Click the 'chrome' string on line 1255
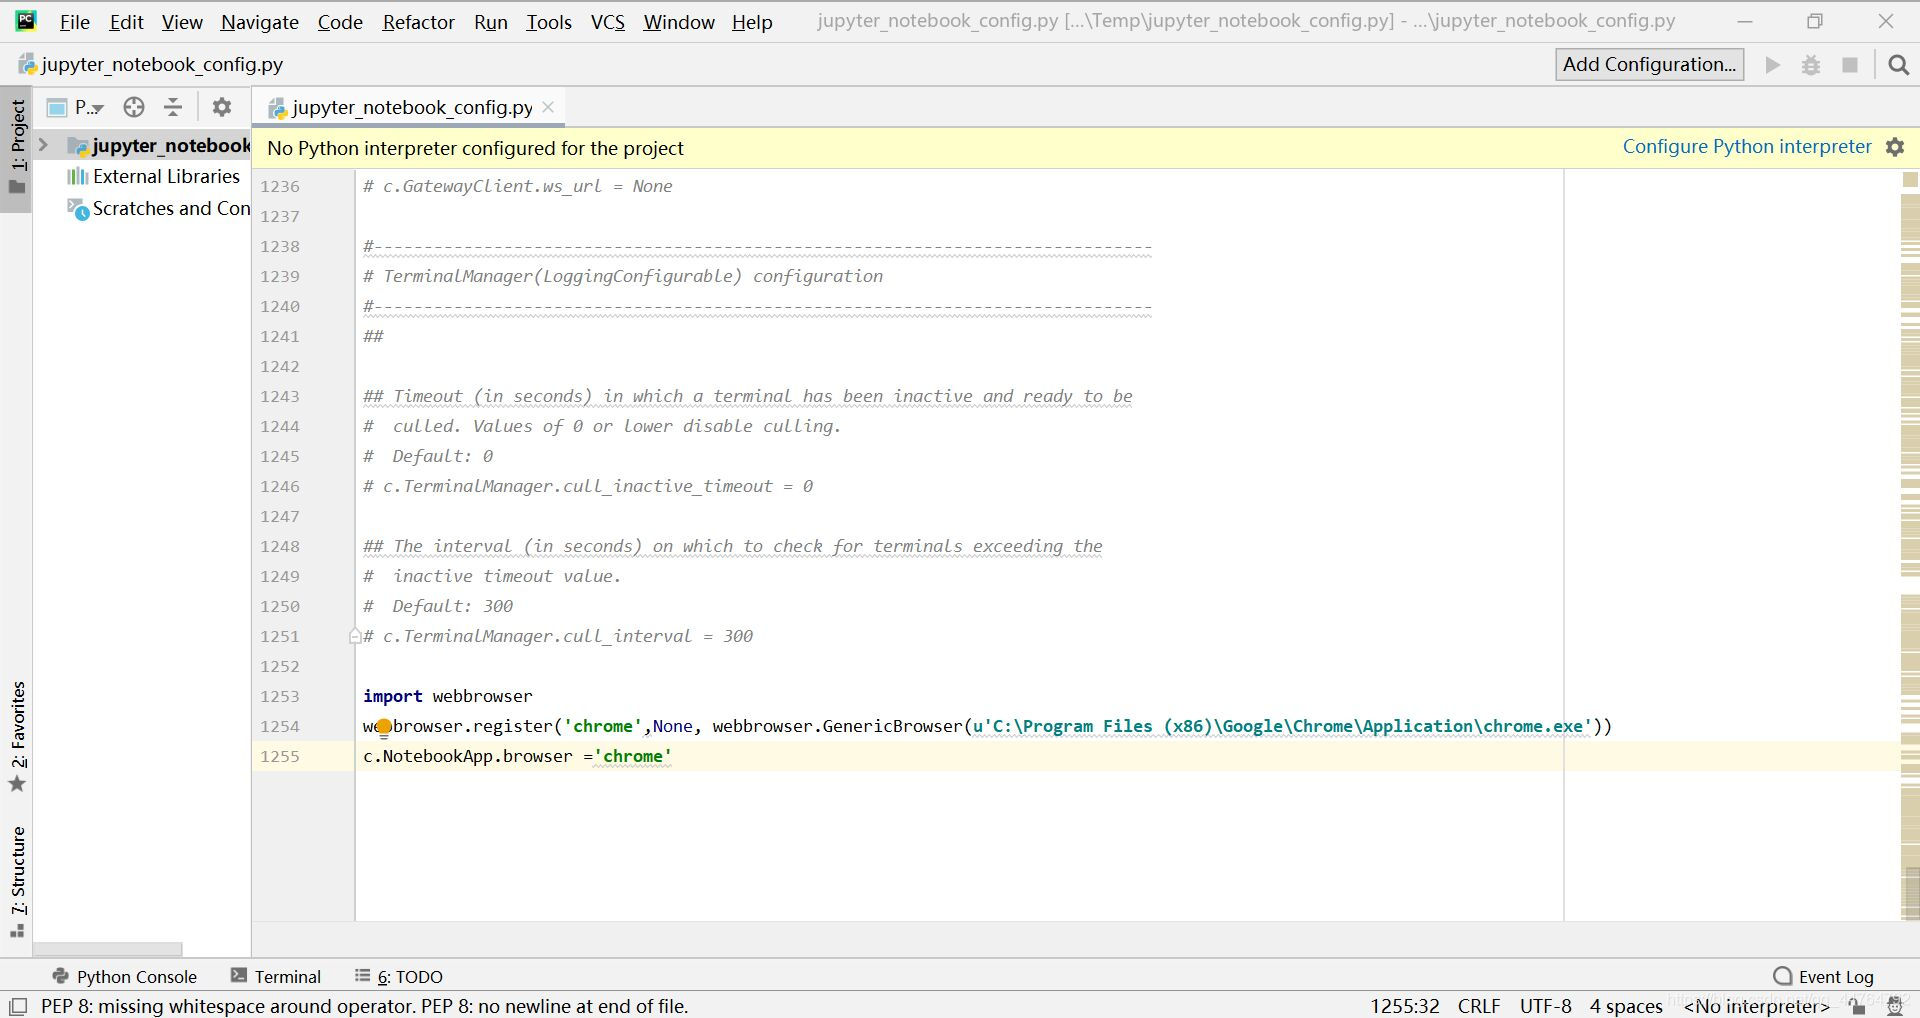The image size is (1920, 1018). pos(632,757)
